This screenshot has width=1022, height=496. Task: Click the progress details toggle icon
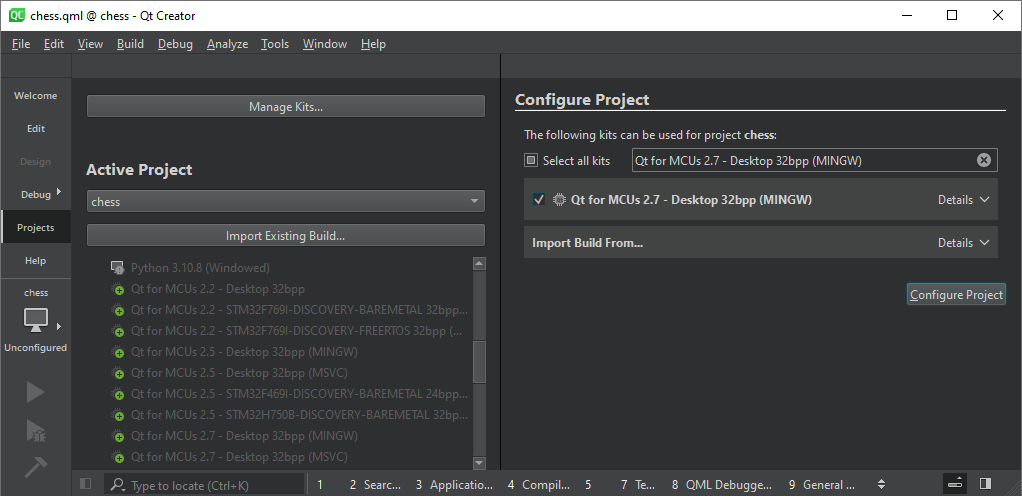click(x=955, y=484)
